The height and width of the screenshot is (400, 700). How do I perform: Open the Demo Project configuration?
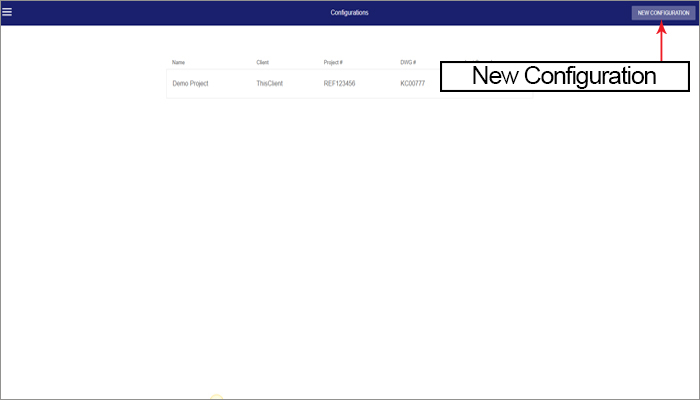(x=190, y=83)
